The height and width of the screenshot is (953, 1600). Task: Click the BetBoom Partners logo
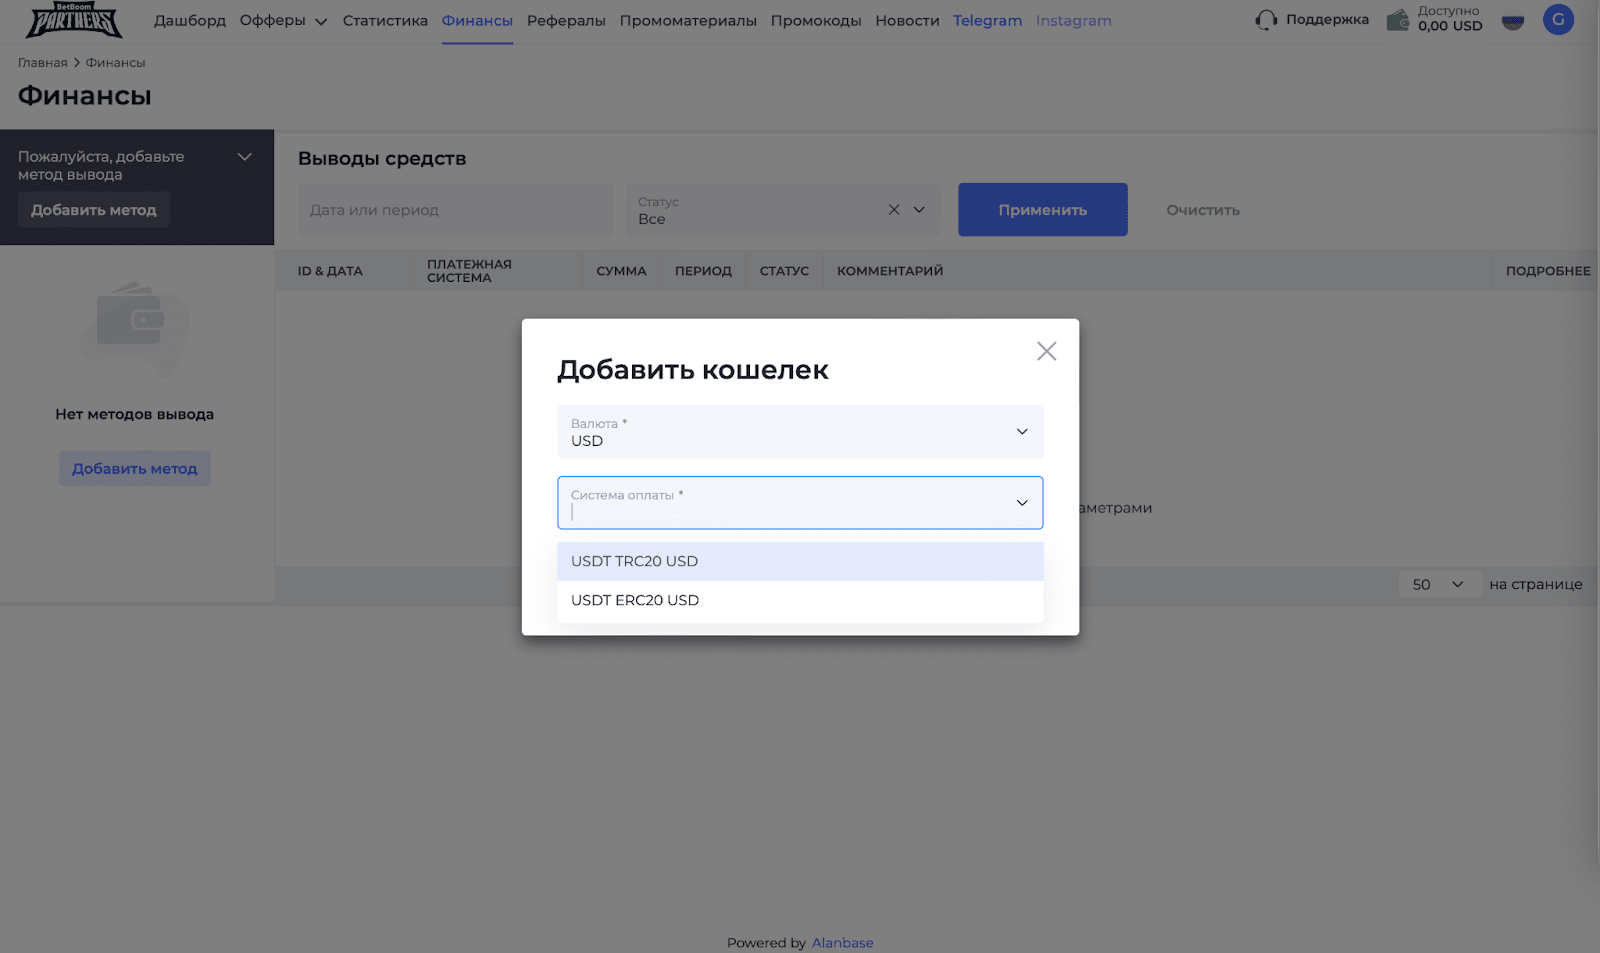point(72,19)
